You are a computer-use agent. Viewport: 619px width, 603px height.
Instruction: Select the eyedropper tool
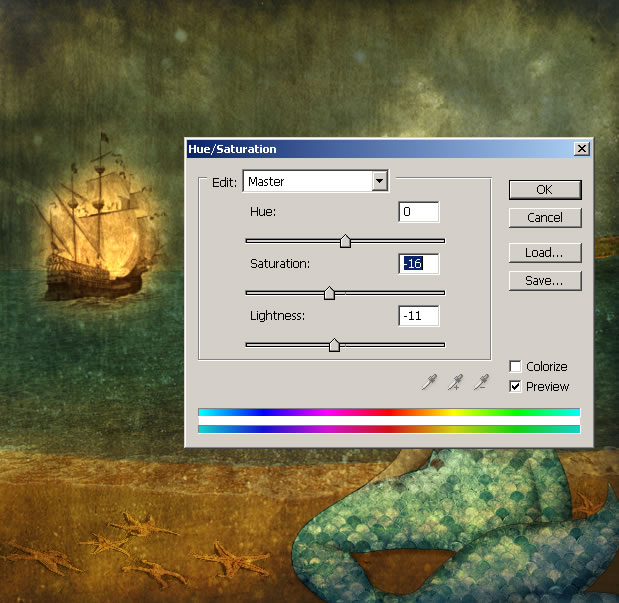pos(429,382)
